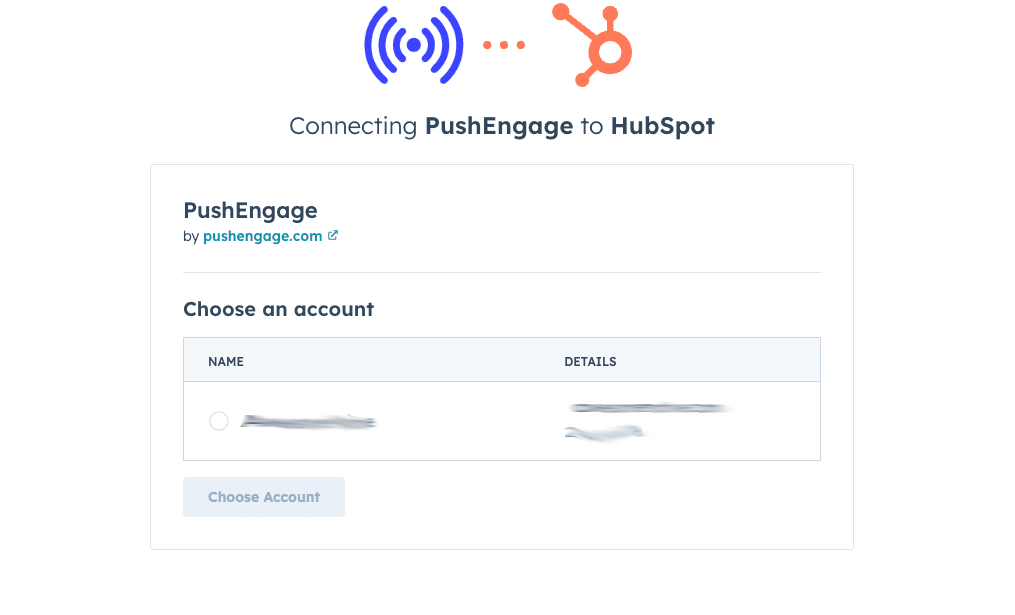Screen dimensions: 1015x615
Task: Click the DETAILS column header
Action: (590, 361)
